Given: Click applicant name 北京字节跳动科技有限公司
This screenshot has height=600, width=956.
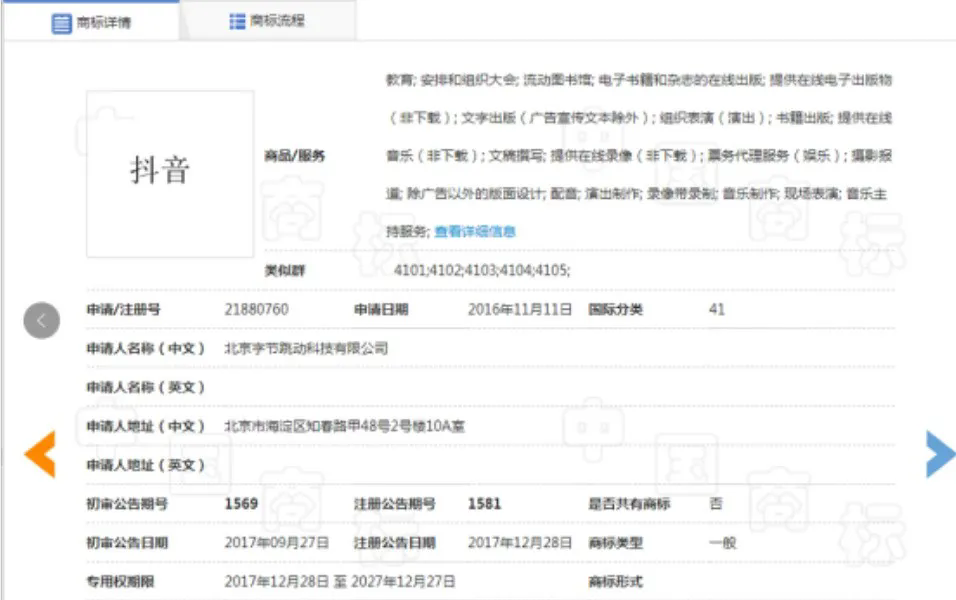Looking at the screenshot, I should click(x=306, y=349).
